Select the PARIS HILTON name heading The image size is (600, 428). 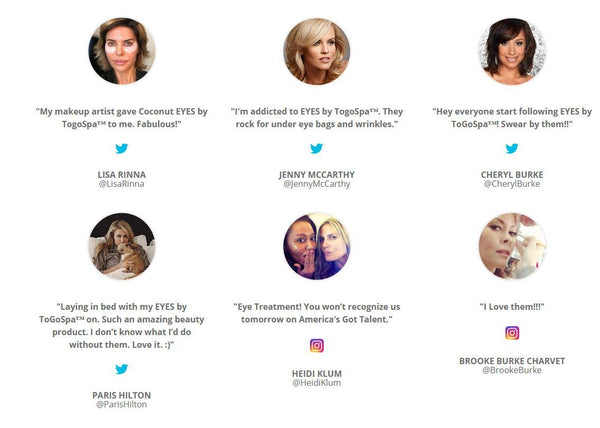pos(122,395)
